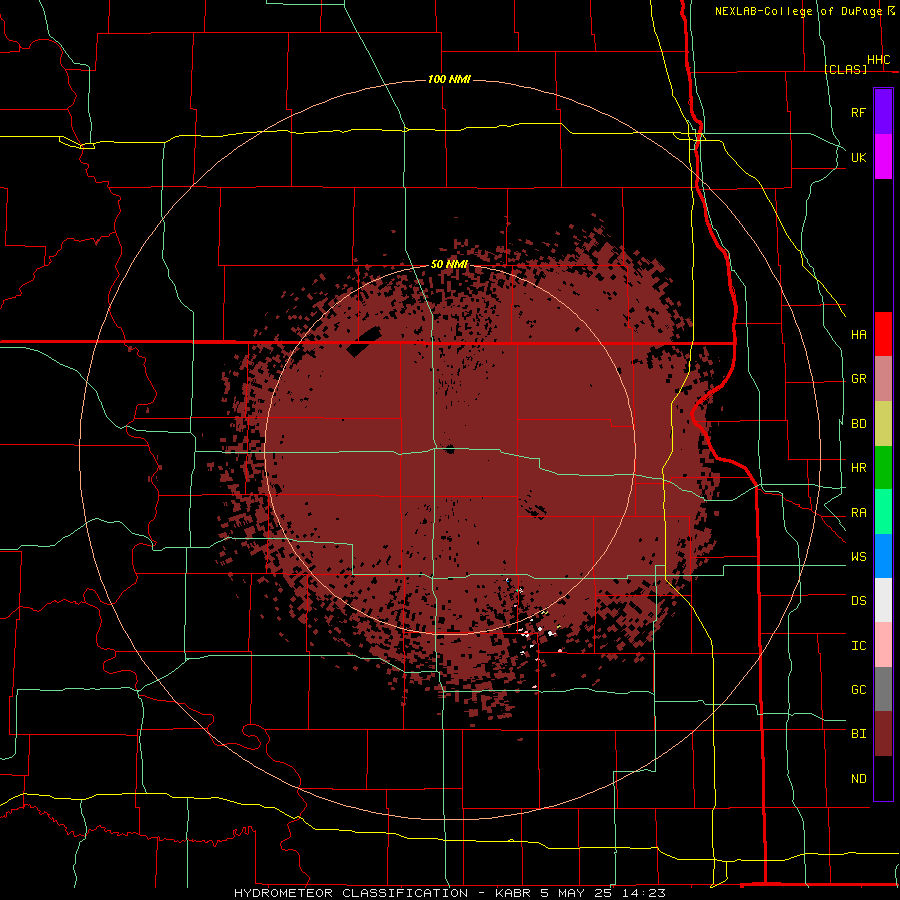Click the HR legend label

tap(858, 468)
